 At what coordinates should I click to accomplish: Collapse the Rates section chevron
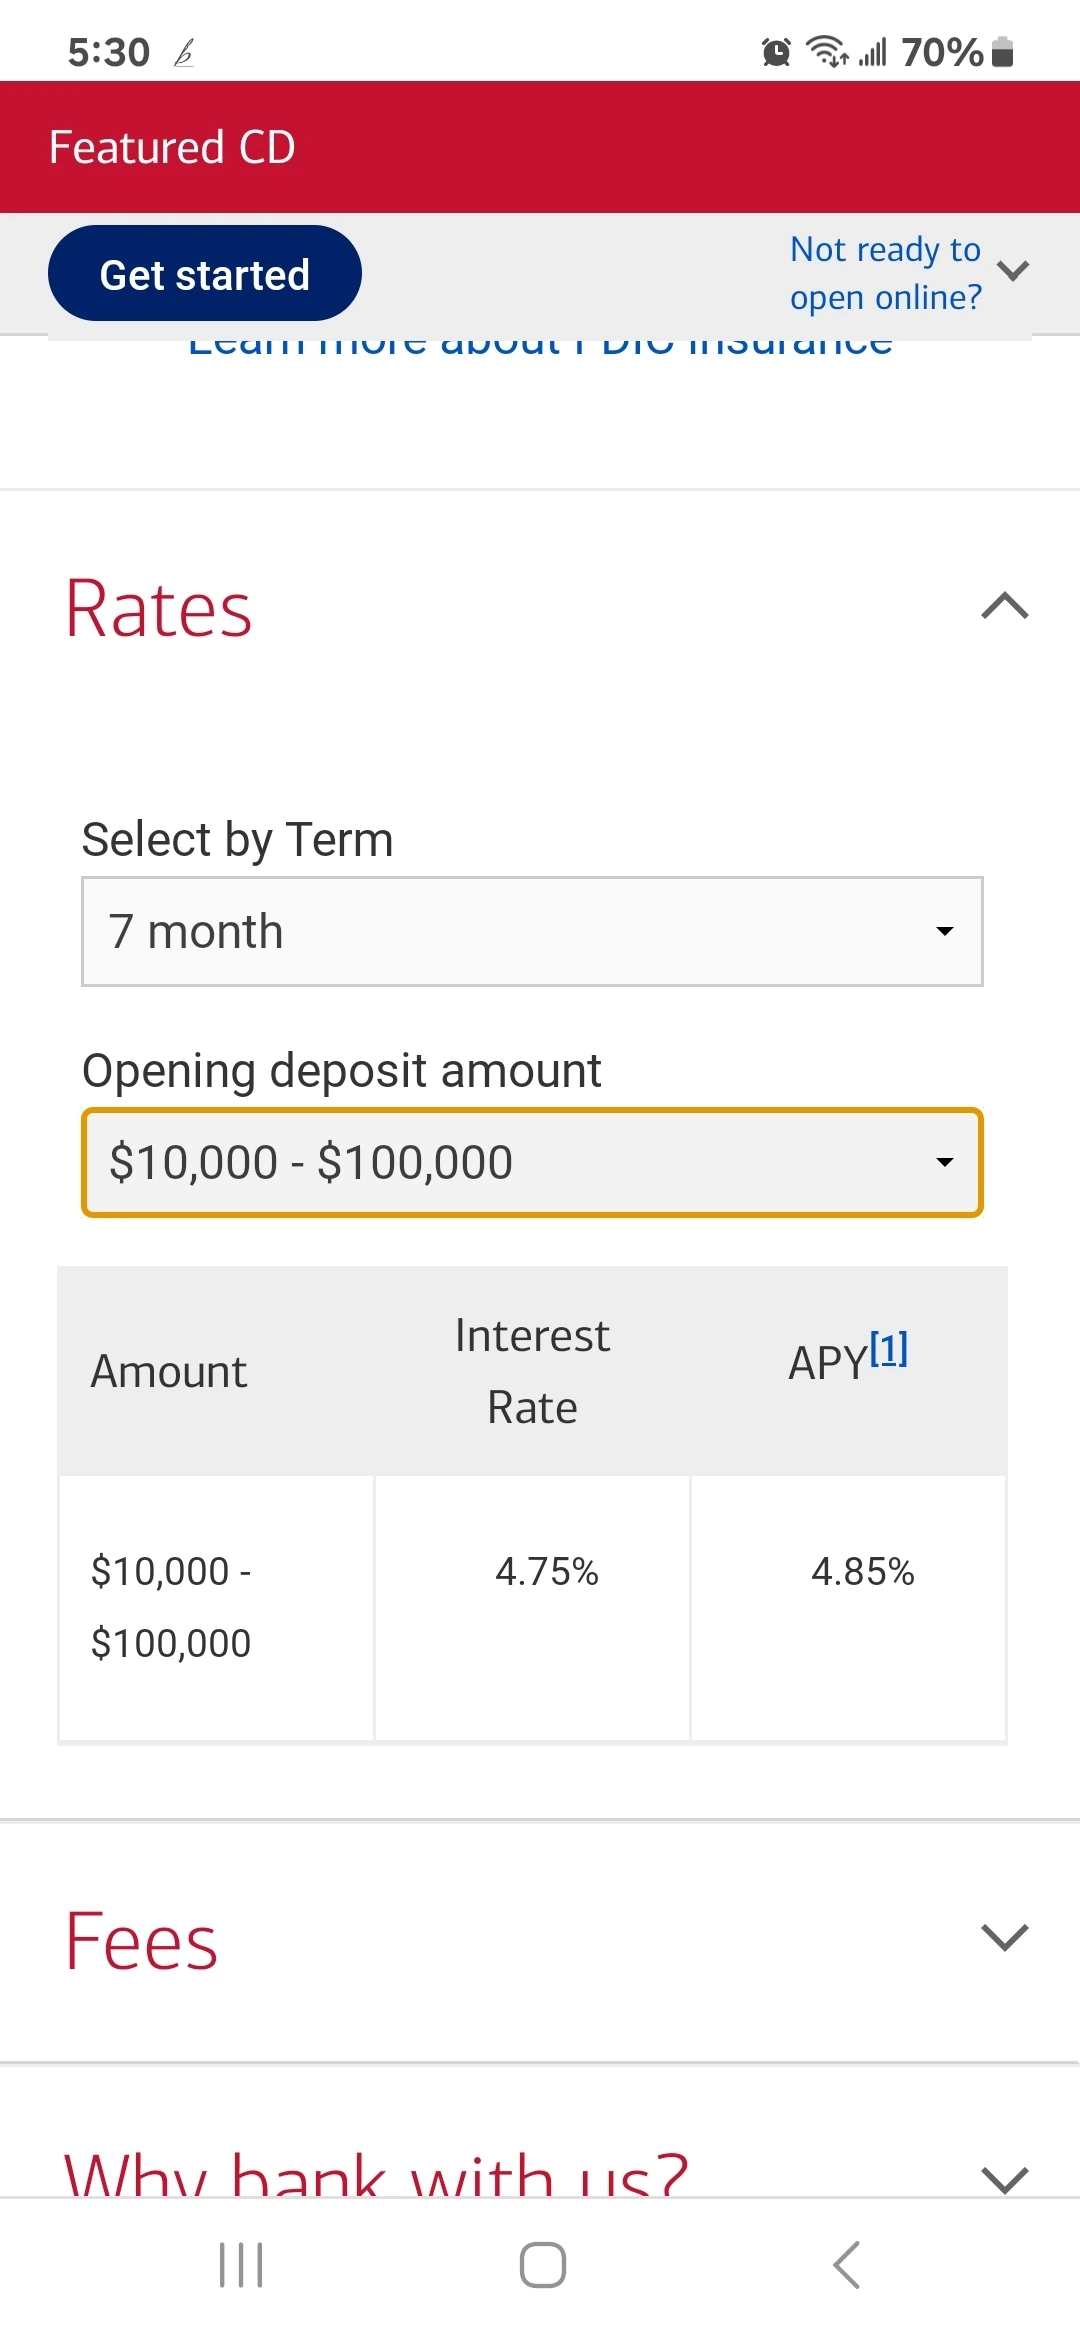pyautogui.click(x=1005, y=606)
